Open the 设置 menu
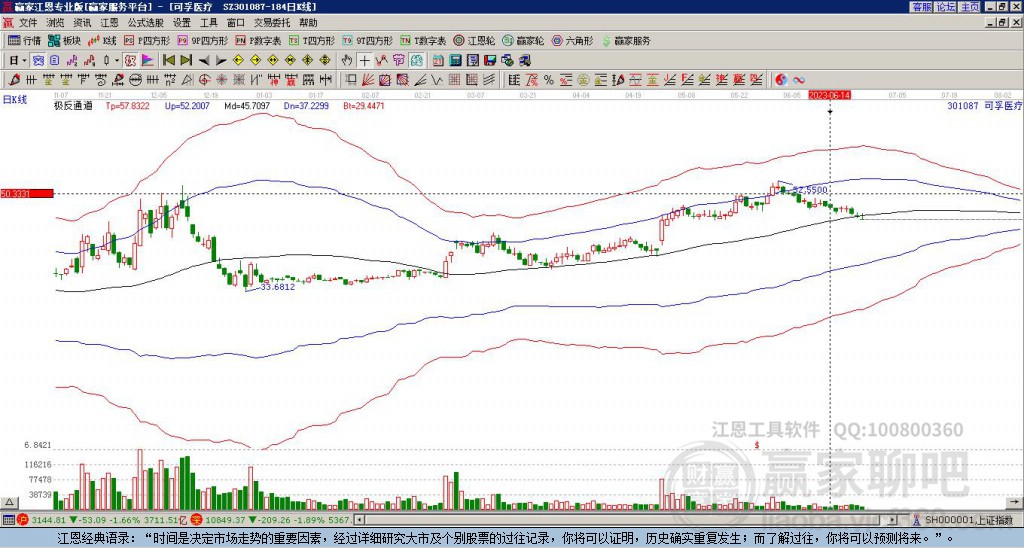This screenshot has height=548, width=1024. [182, 23]
